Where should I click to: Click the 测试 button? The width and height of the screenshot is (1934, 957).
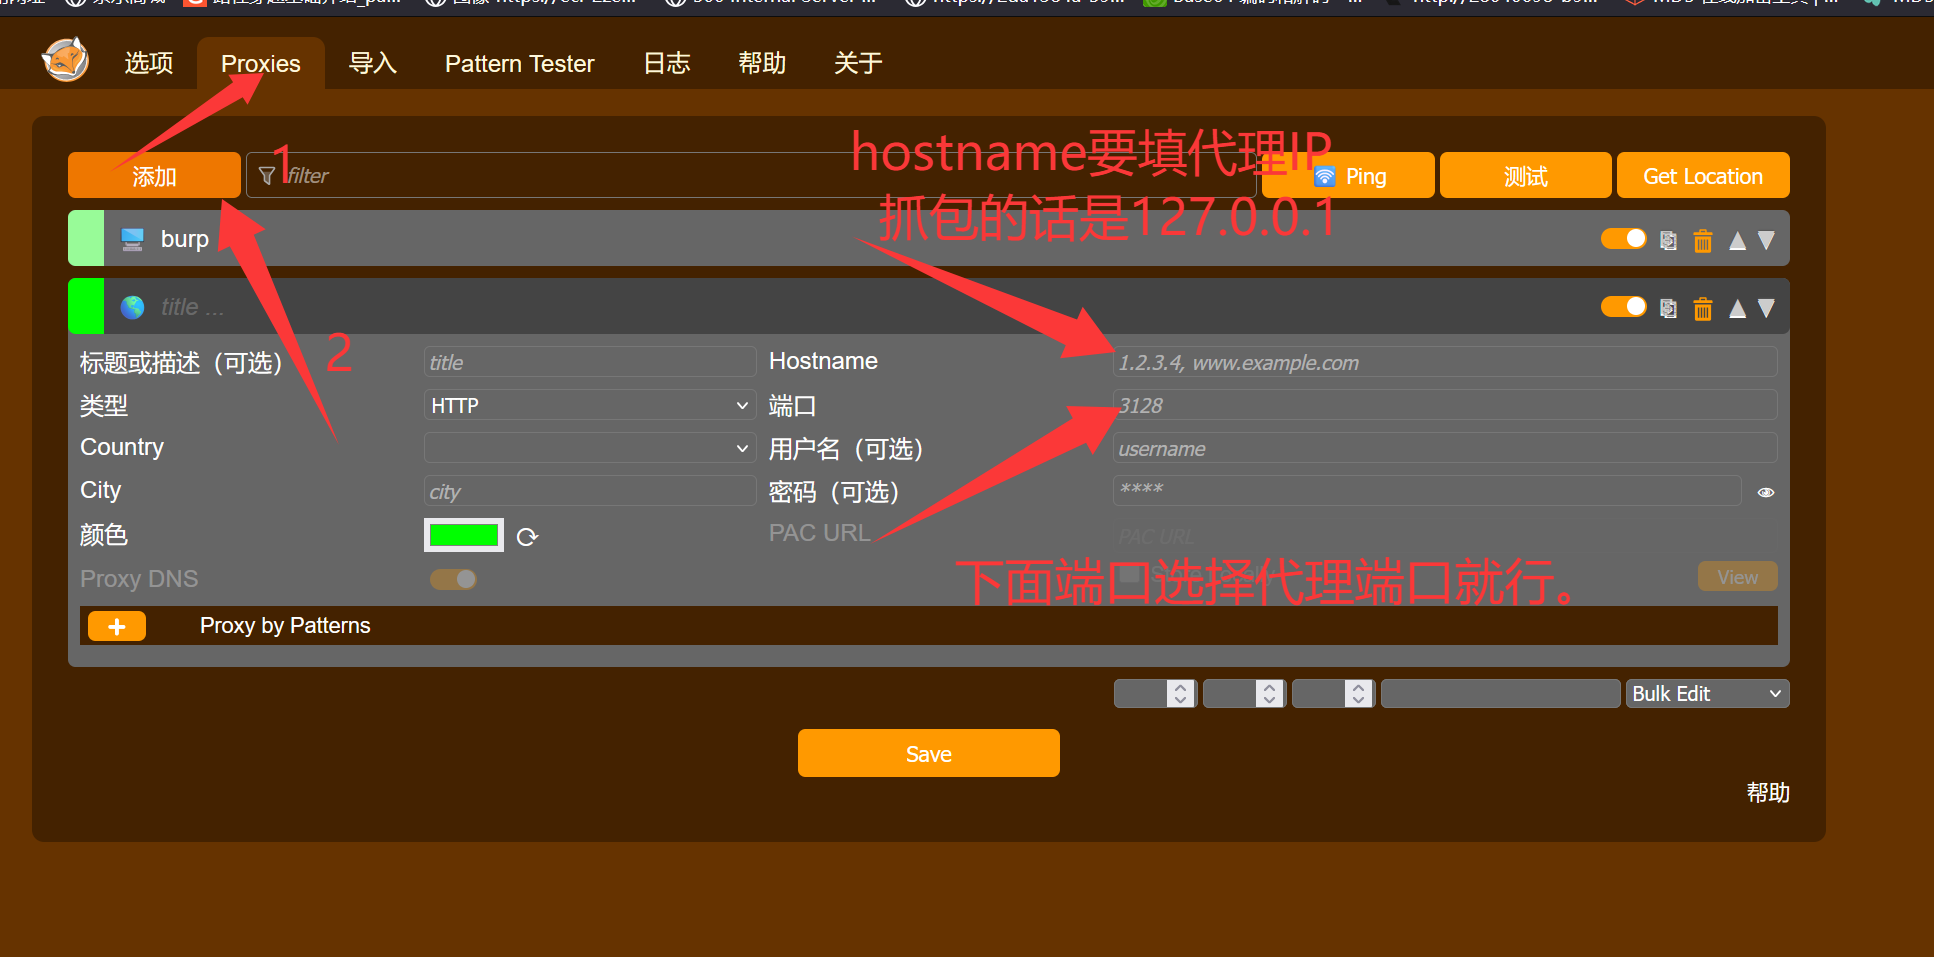pyautogui.click(x=1526, y=175)
